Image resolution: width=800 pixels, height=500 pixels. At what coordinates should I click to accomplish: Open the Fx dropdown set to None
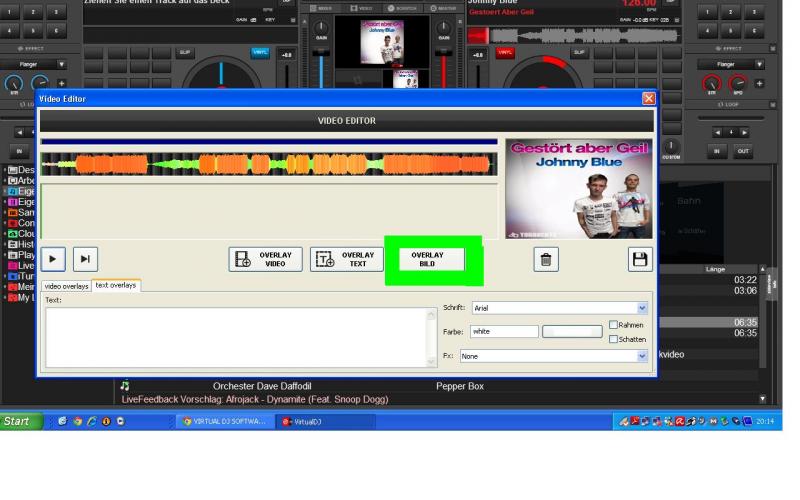click(x=554, y=356)
